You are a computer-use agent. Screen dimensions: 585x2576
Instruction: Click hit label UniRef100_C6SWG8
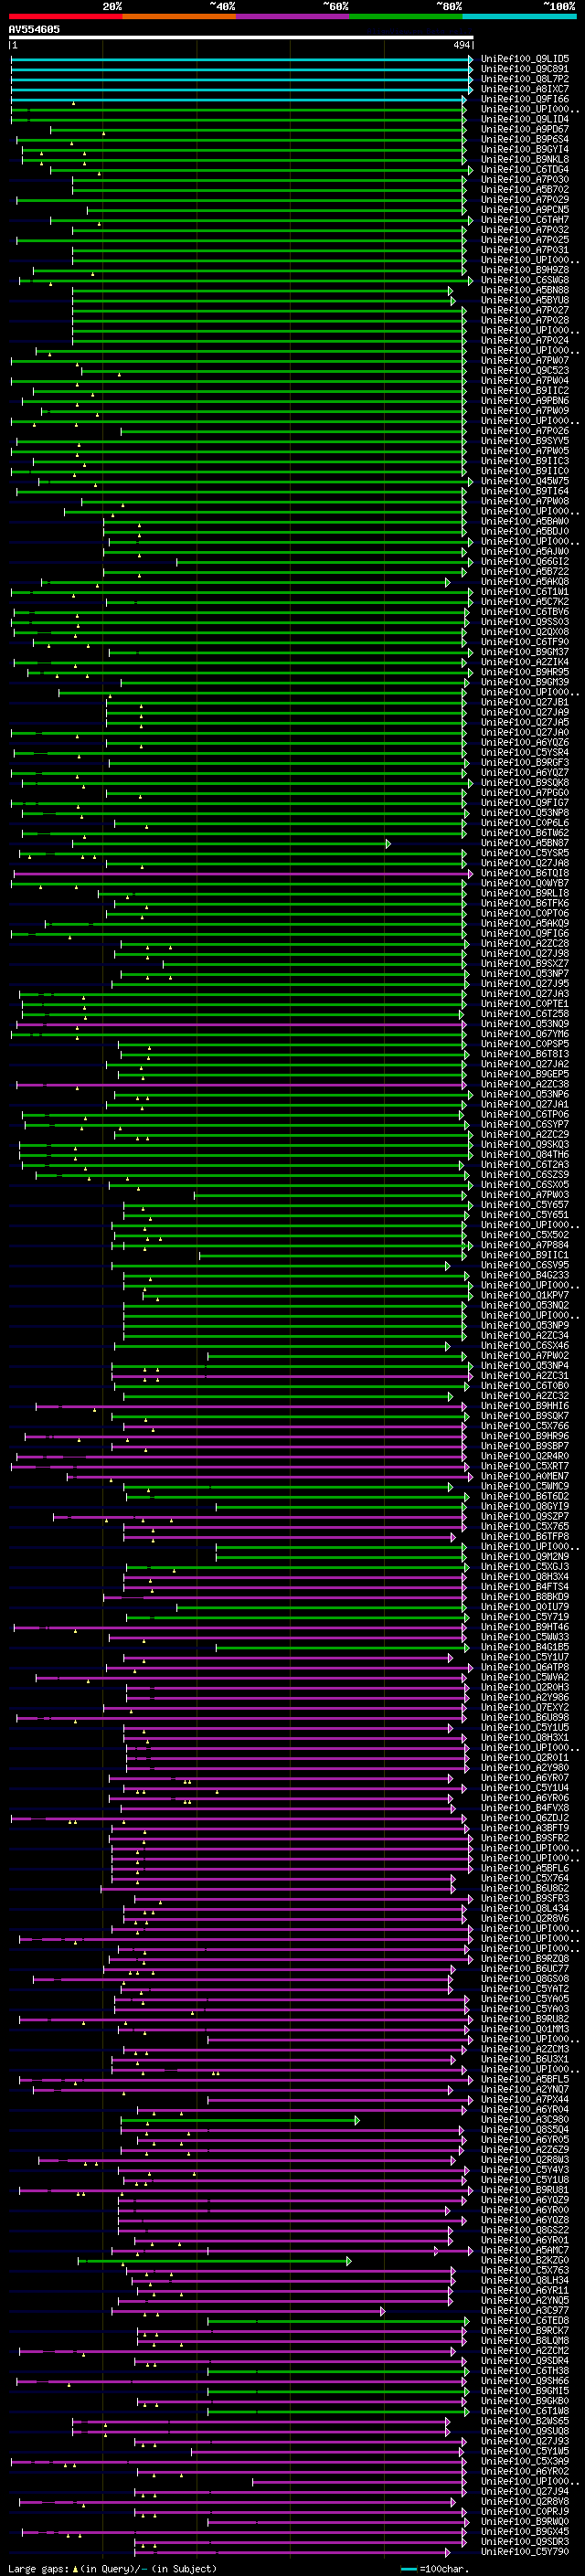[525, 280]
